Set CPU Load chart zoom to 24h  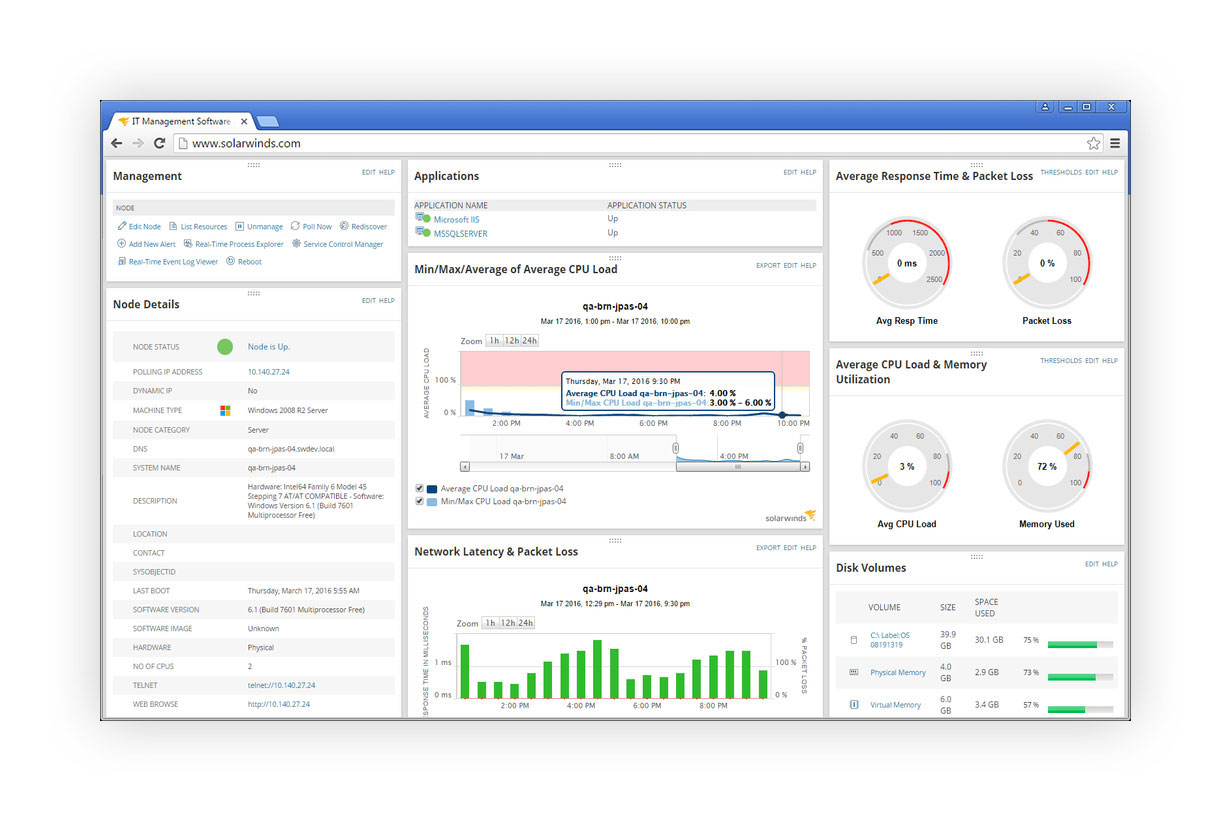click(529, 341)
